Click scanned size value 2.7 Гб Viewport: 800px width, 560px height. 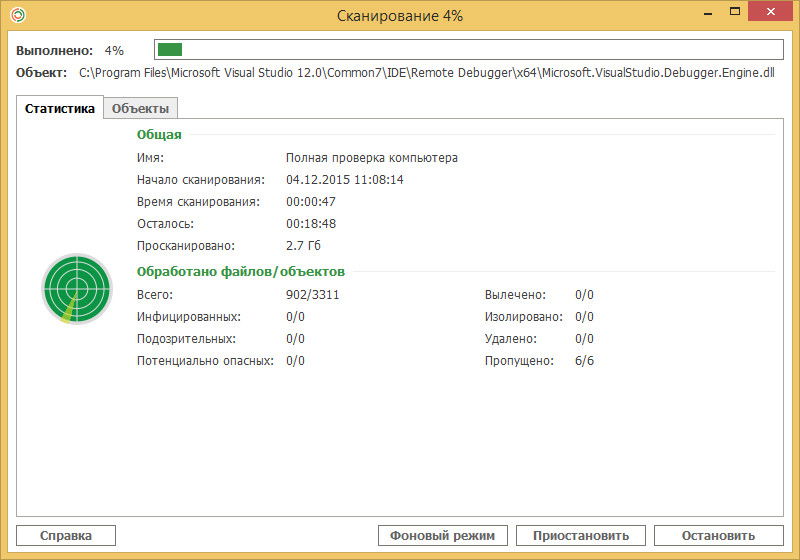(303, 245)
